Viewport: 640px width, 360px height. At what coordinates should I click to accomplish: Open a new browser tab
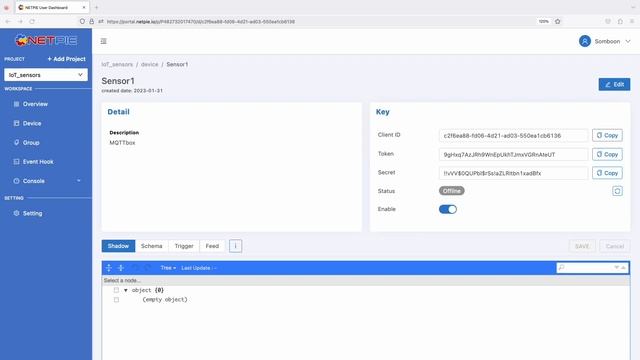(x=96, y=7)
